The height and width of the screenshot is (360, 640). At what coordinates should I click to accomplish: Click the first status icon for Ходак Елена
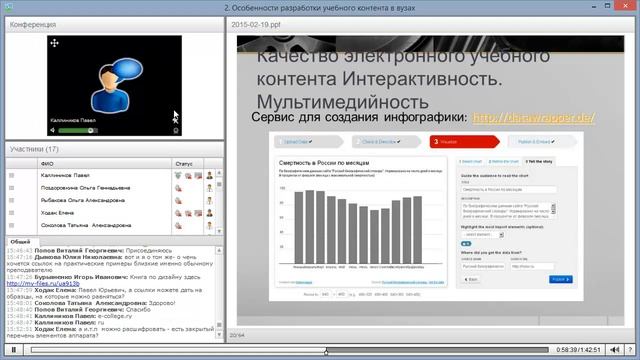(x=178, y=213)
